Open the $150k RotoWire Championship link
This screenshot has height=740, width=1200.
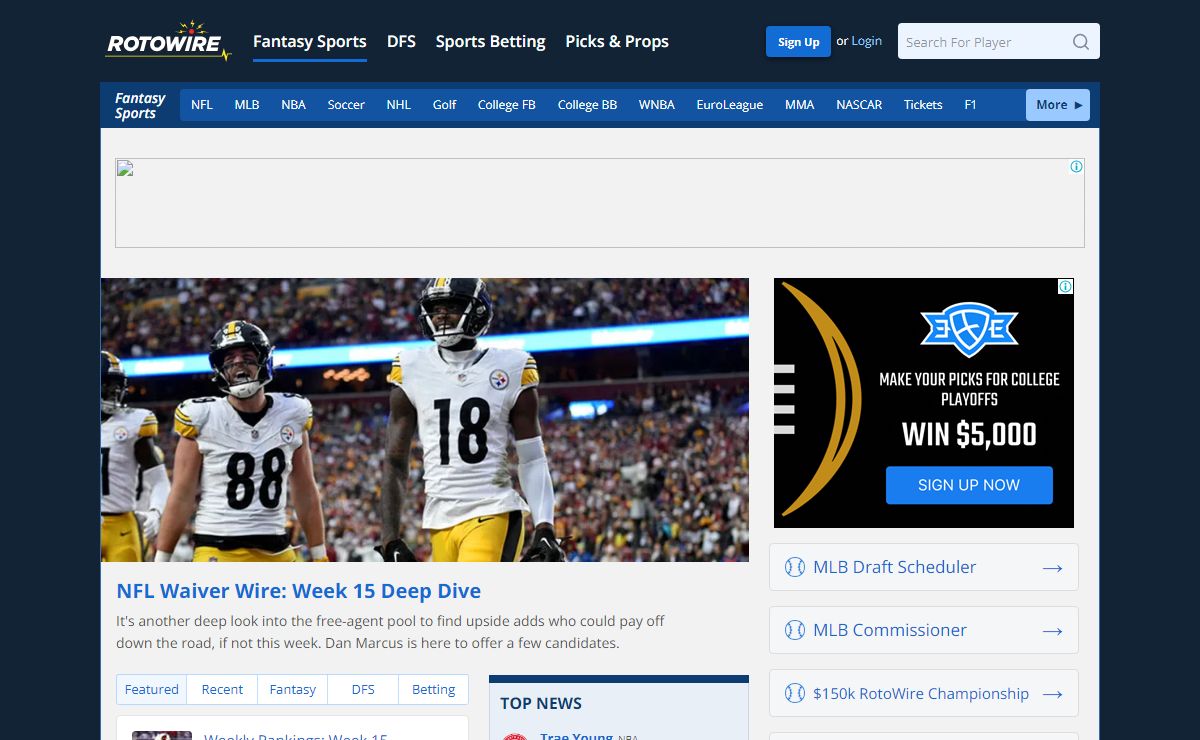tap(924, 693)
